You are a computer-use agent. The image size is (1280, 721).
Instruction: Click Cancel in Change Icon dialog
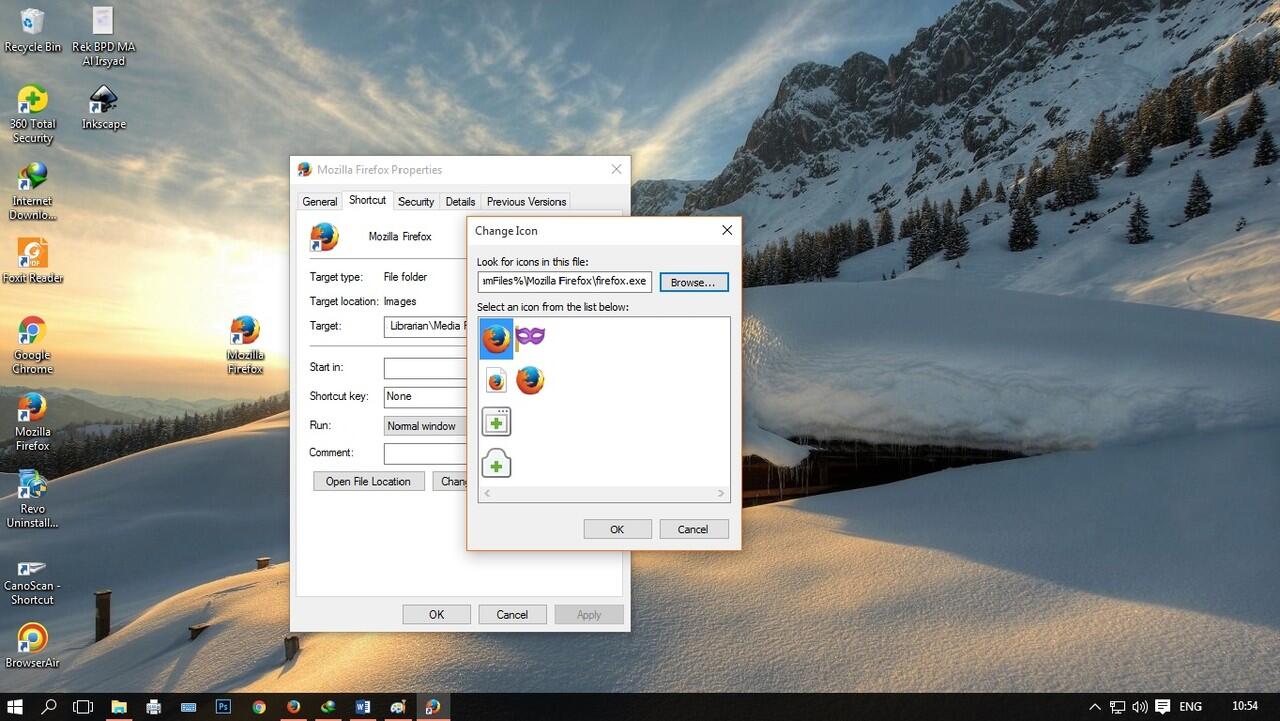(692, 530)
